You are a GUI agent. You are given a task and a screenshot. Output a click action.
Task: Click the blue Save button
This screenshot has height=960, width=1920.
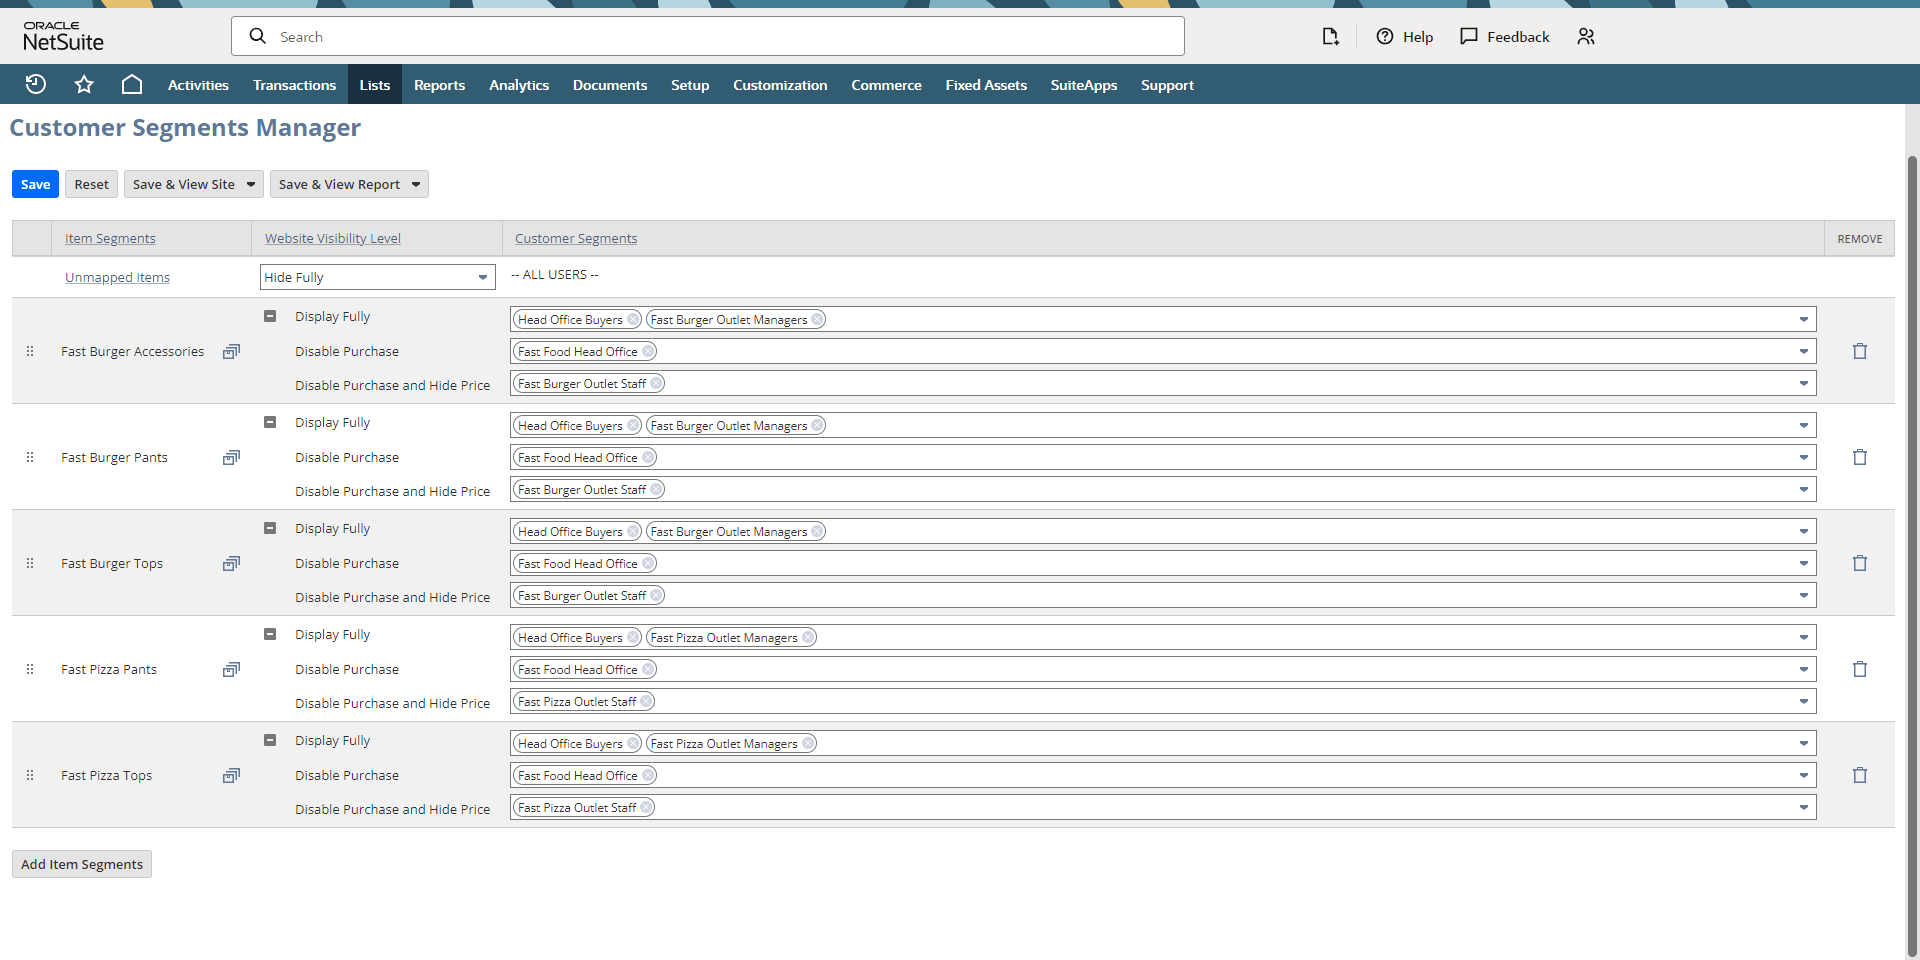pyautogui.click(x=35, y=184)
